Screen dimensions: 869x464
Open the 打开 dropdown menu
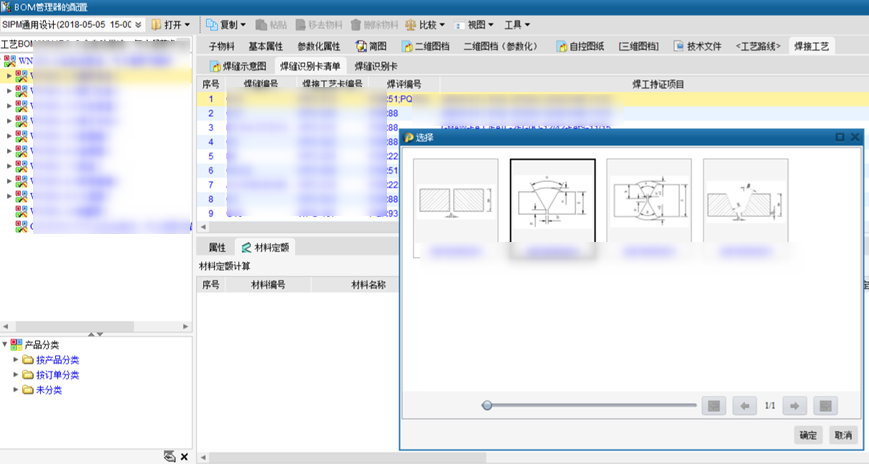click(172, 24)
